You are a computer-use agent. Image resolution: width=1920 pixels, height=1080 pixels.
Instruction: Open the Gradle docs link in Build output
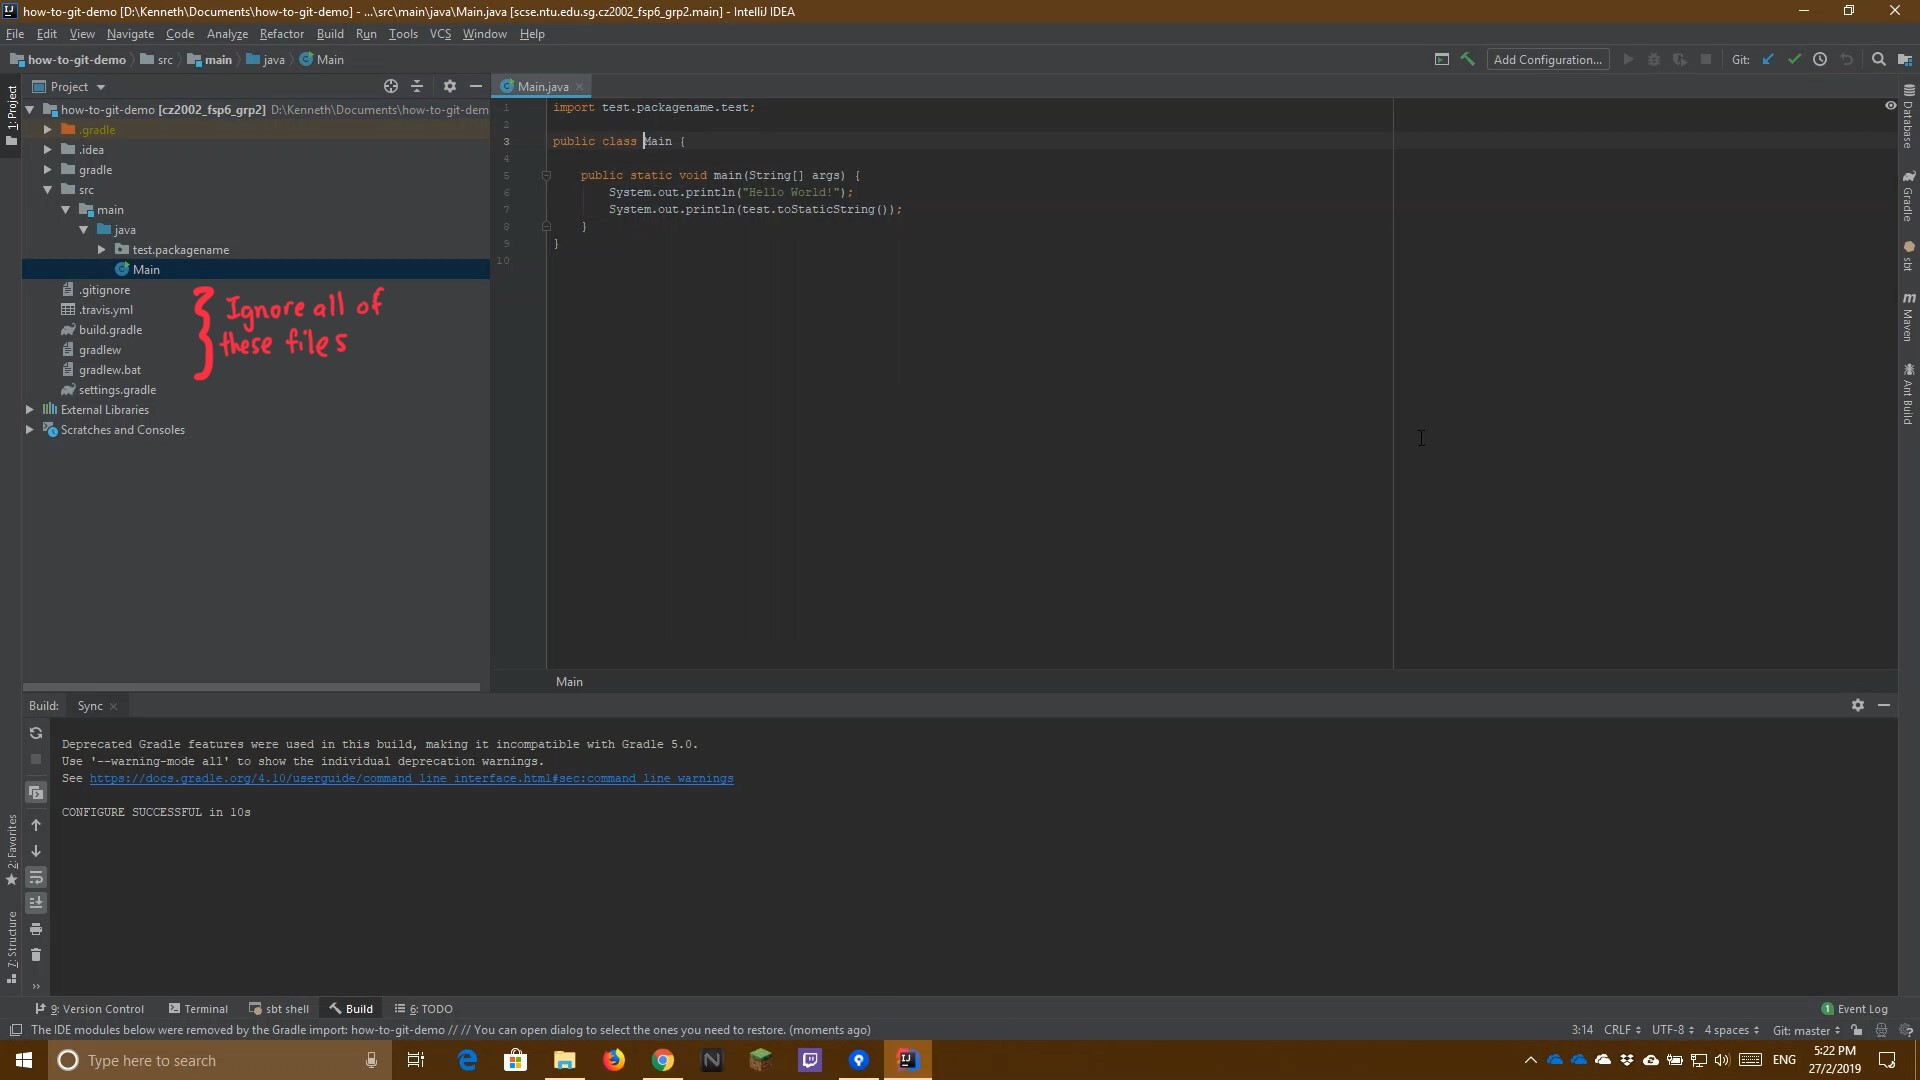[x=411, y=778]
